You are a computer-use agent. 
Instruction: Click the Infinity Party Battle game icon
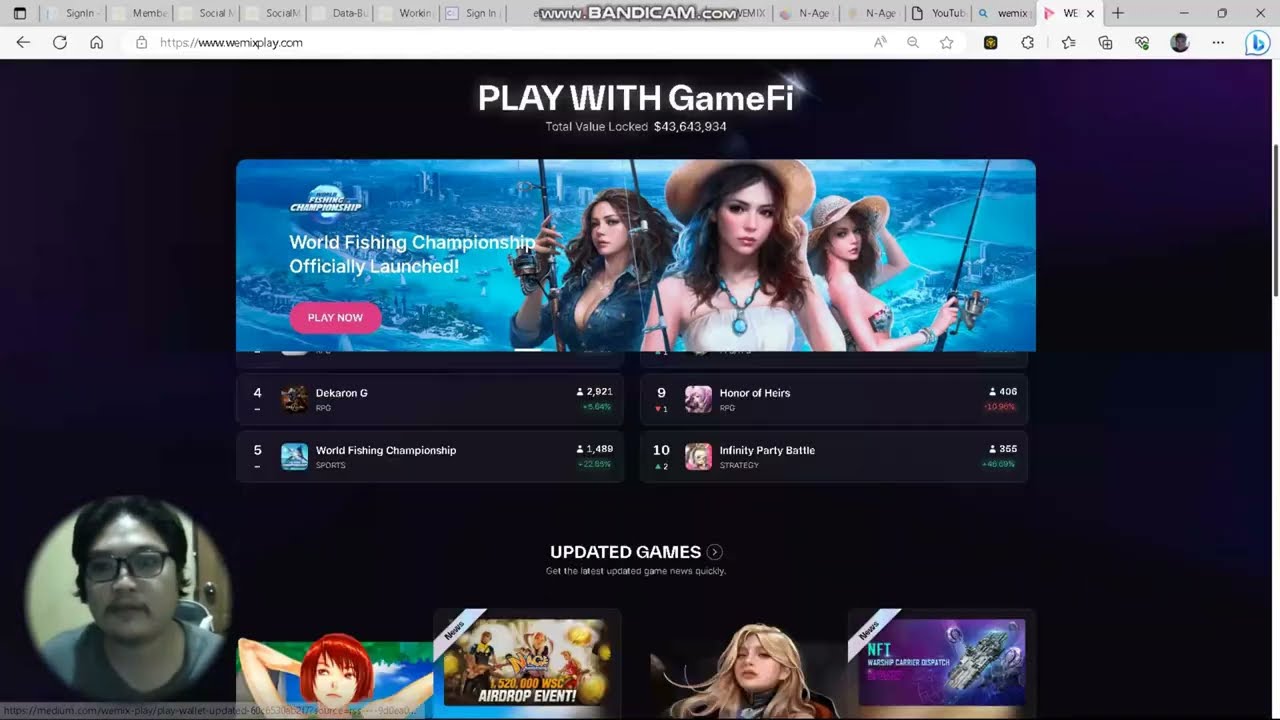click(698, 457)
